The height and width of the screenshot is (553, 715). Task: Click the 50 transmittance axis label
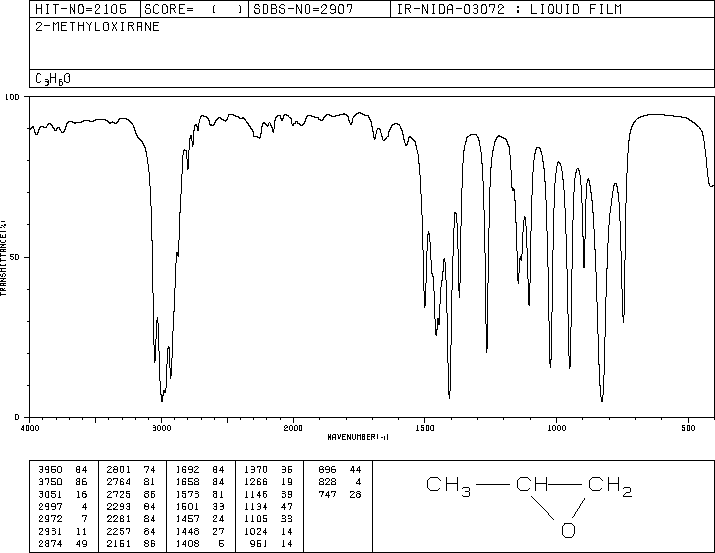[15, 257]
